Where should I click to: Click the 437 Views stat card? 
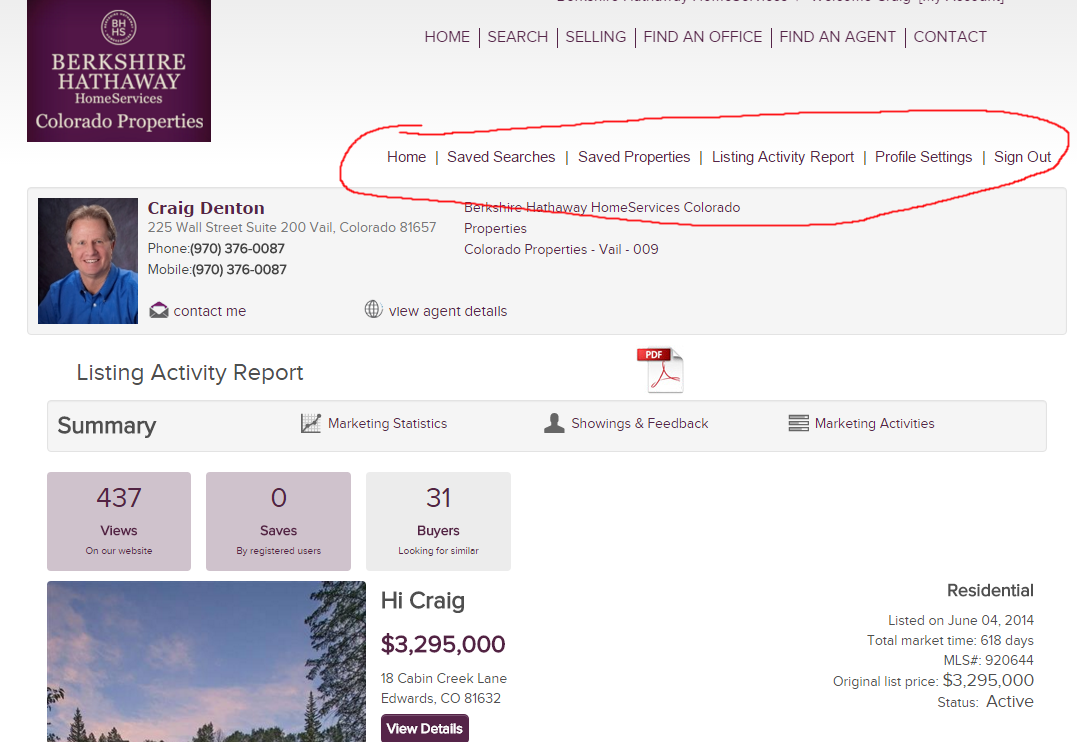[119, 521]
